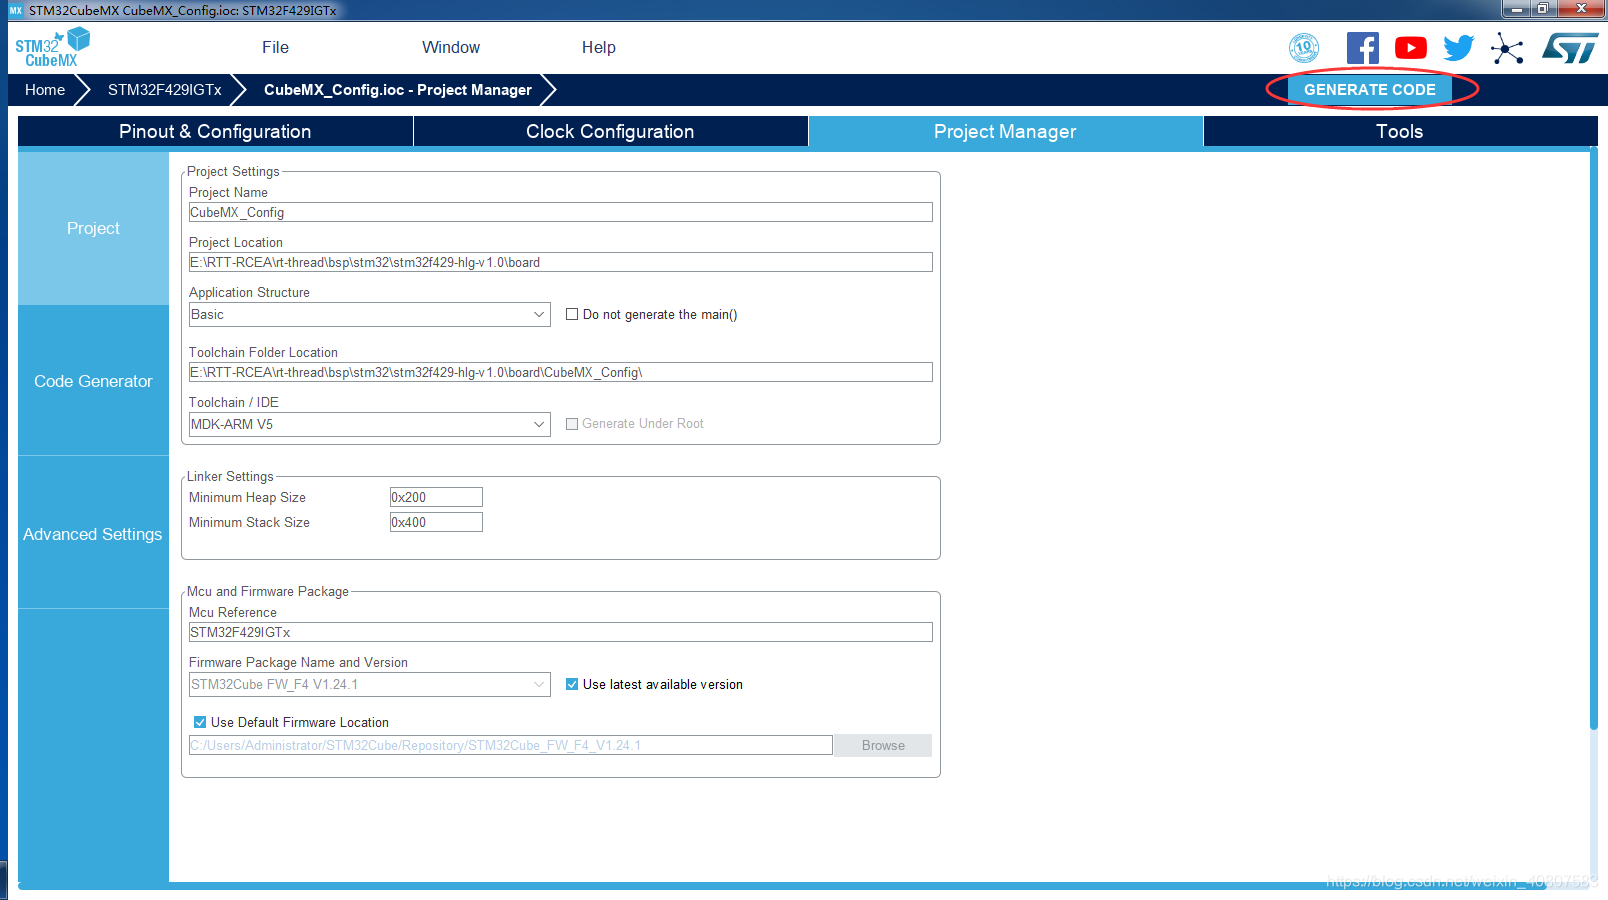Click CubeMX_Config.ioc - Project Manager breadcrumb
This screenshot has width=1608, height=900.
(398, 90)
